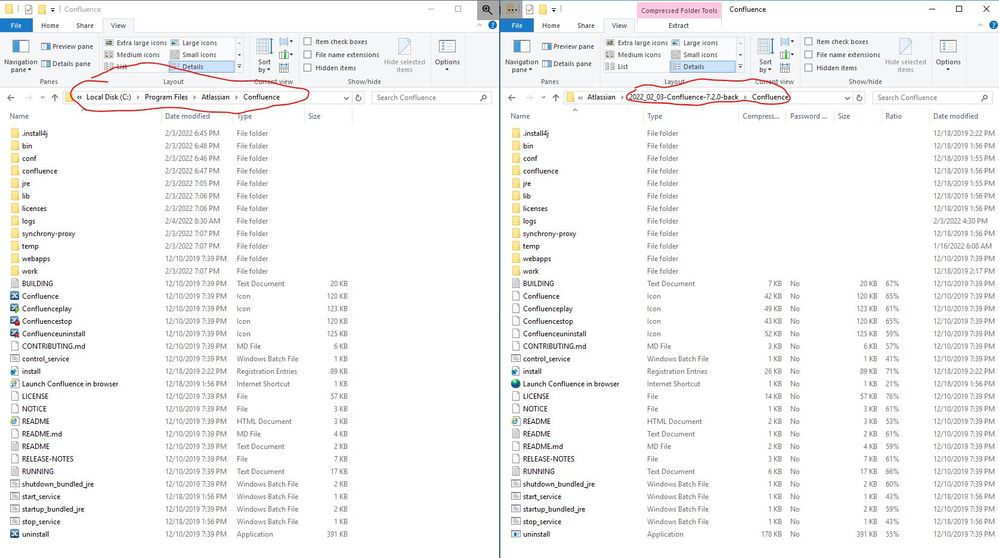
Task: Open Options in left window ribbon
Action: point(447,55)
